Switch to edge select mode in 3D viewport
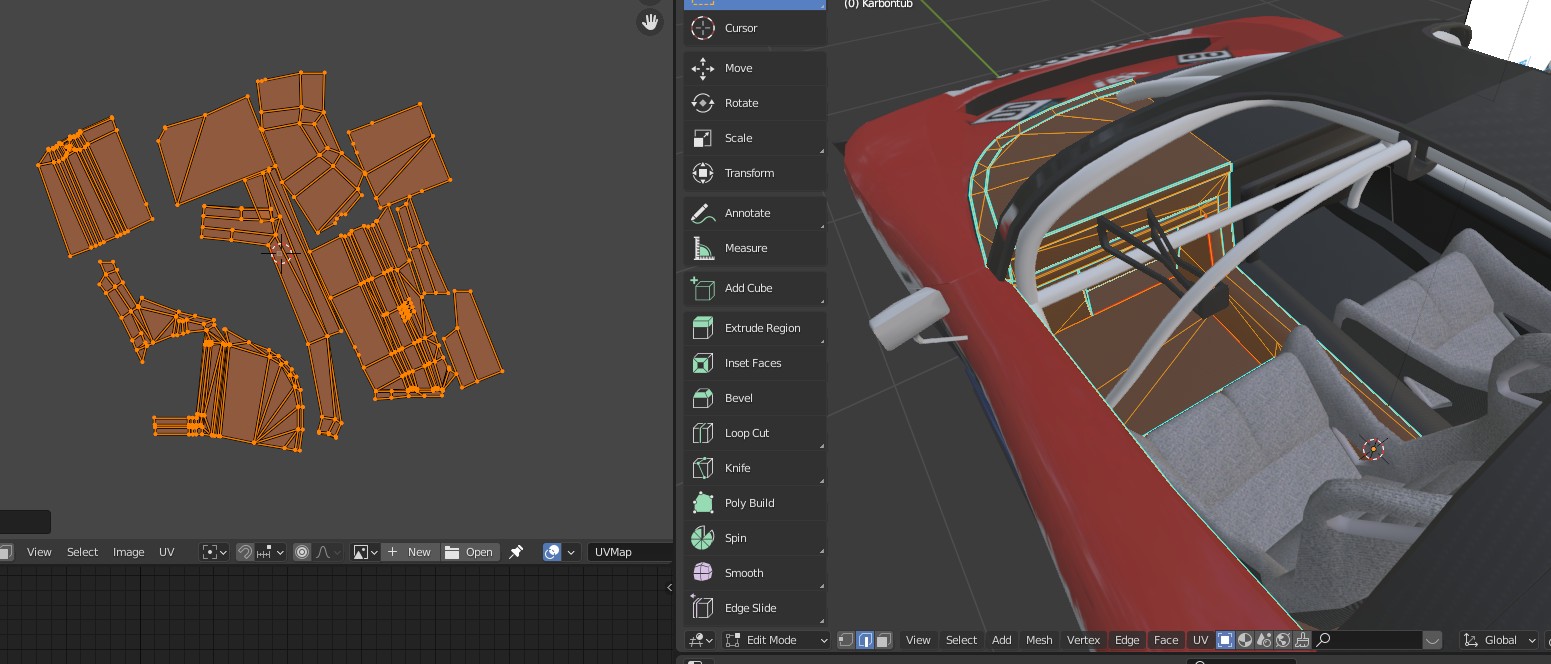This screenshot has height=664, width=1551. (x=865, y=640)
